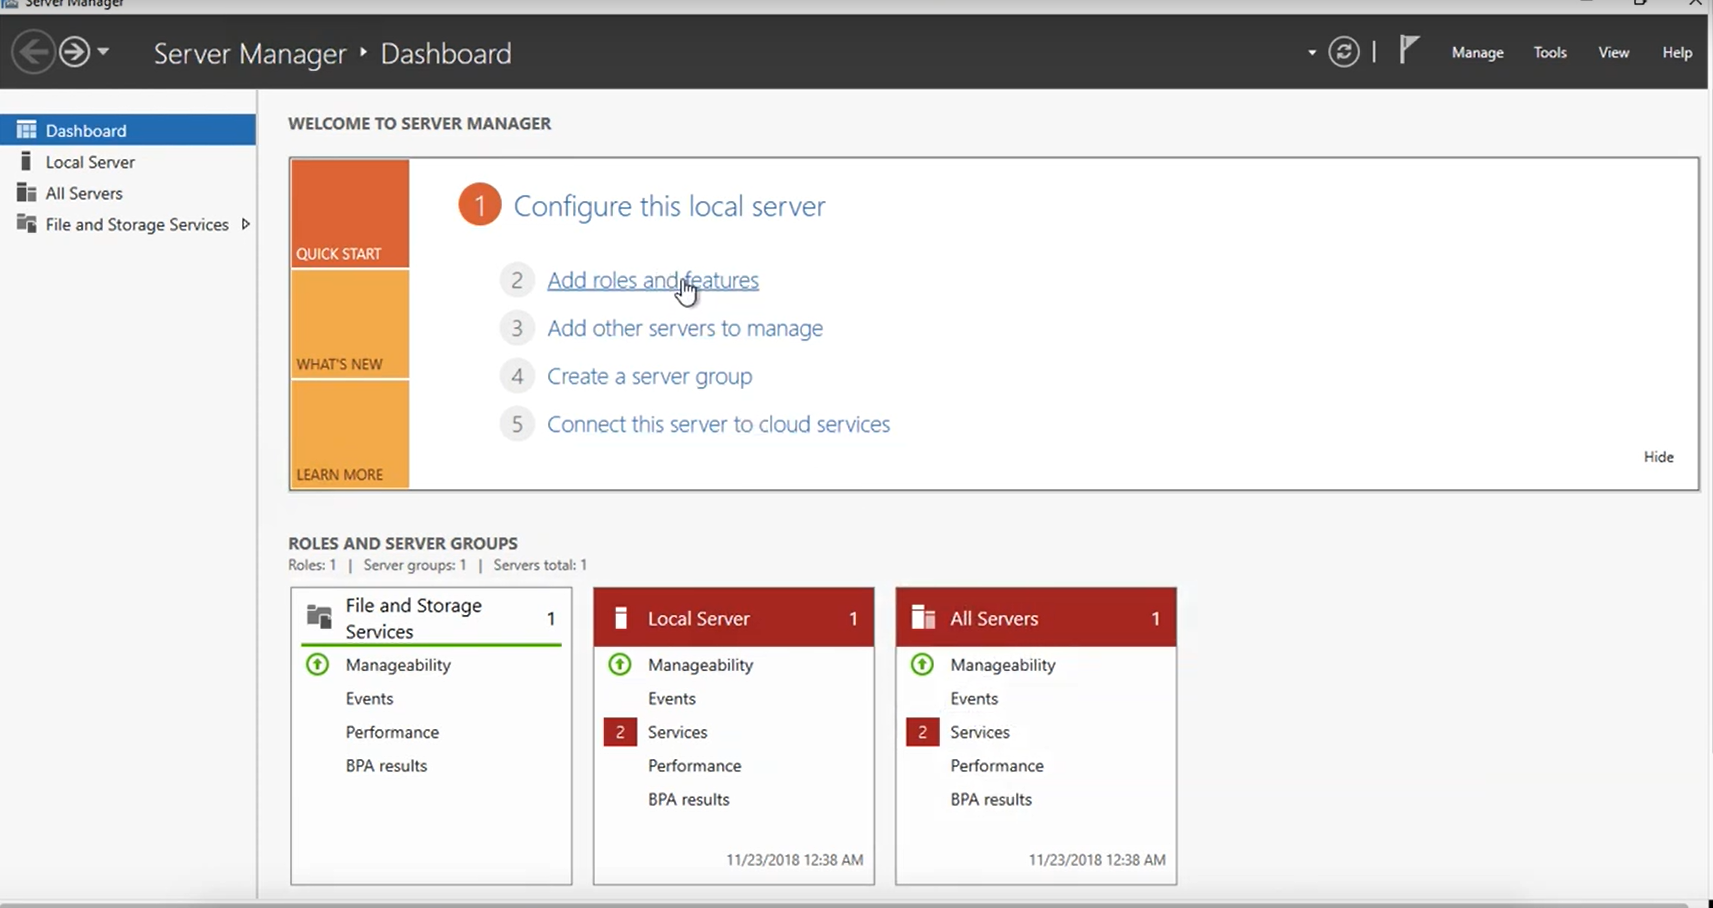The image size is (1713, 908).
Task: Click the File and Storage Services tile icon
Action: tap(319, 616)
